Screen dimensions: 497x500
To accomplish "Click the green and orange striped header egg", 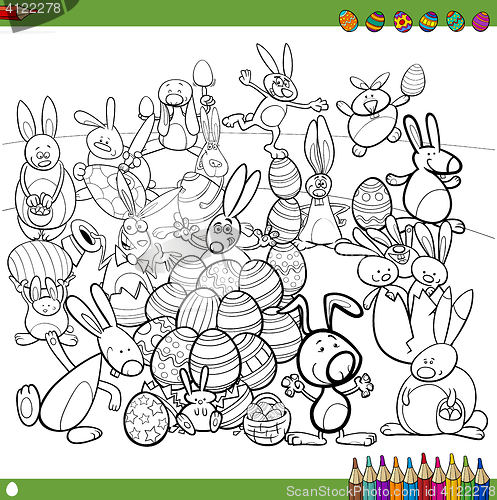I will pos(375,21).
